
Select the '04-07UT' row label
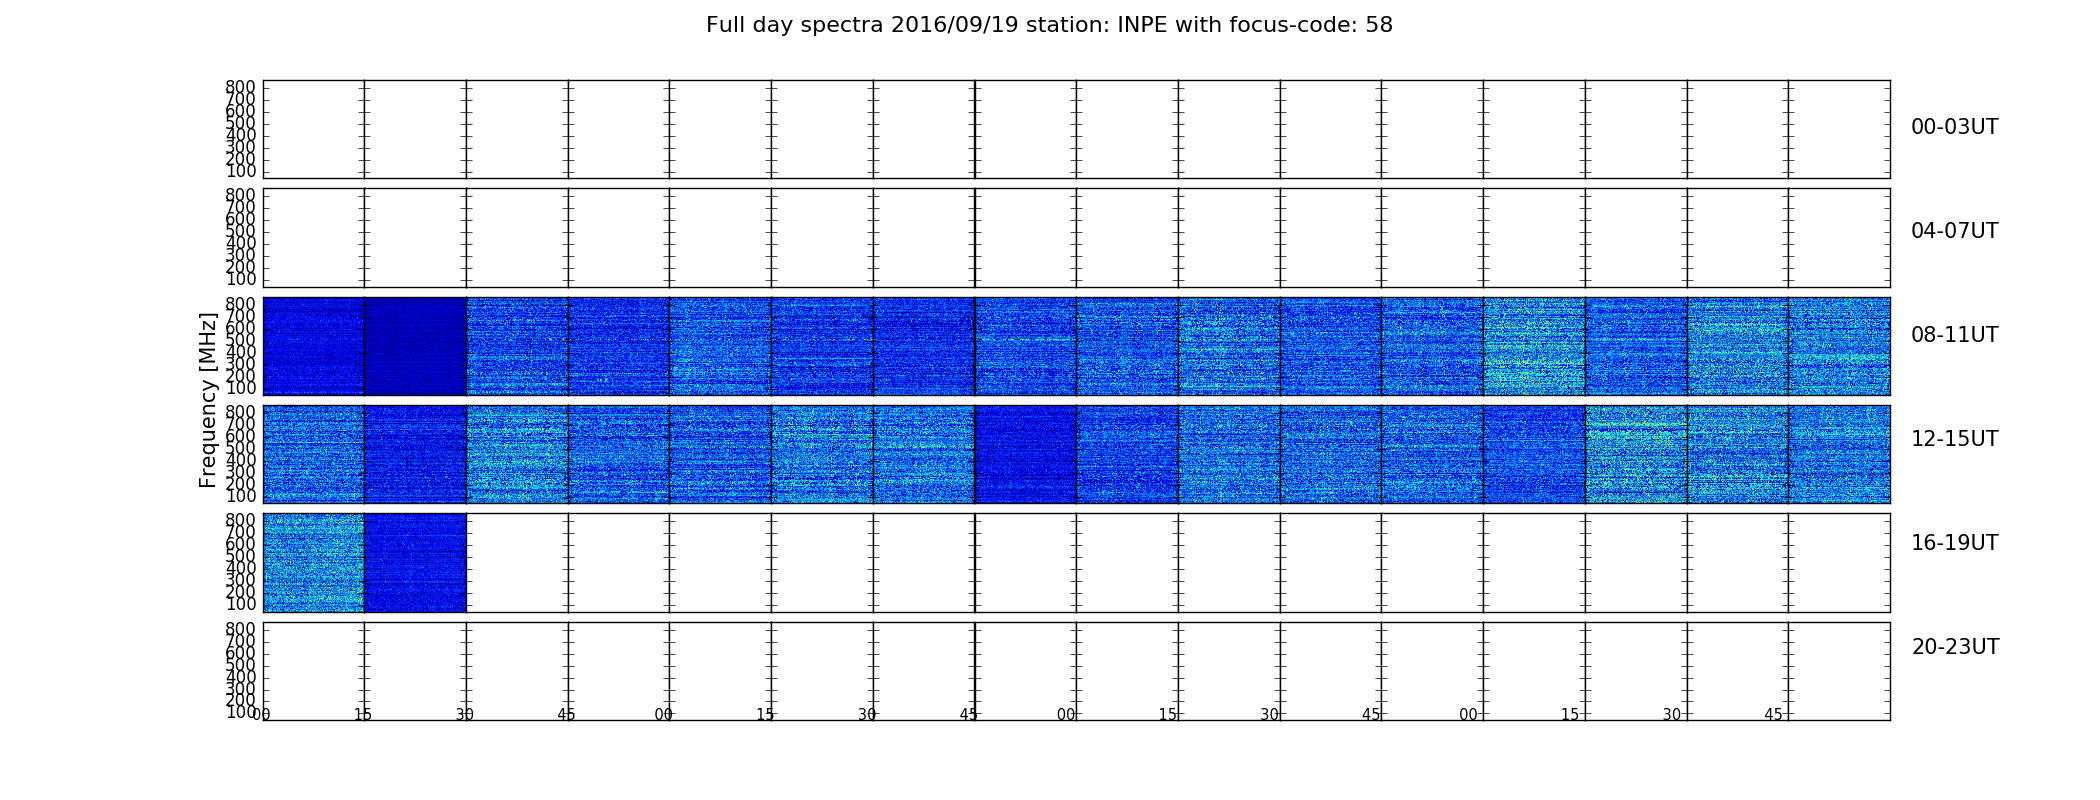(1954, 231)
